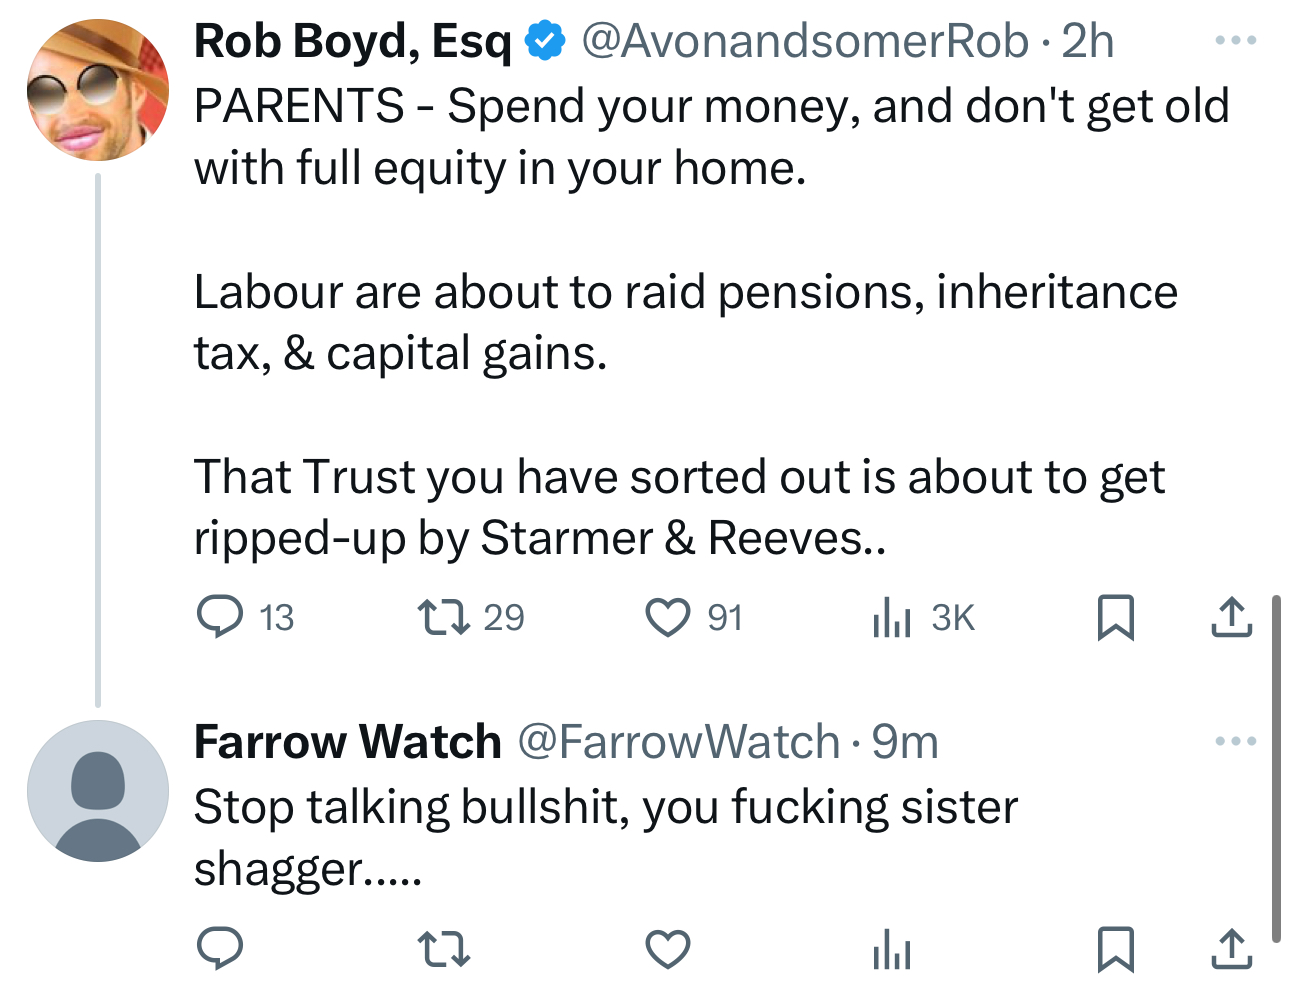Image resolution: width=1290 pixels, height=1004 pixels.
Task: Share Rob Boyd's tweet
Action: click(x=1231, y=617)
